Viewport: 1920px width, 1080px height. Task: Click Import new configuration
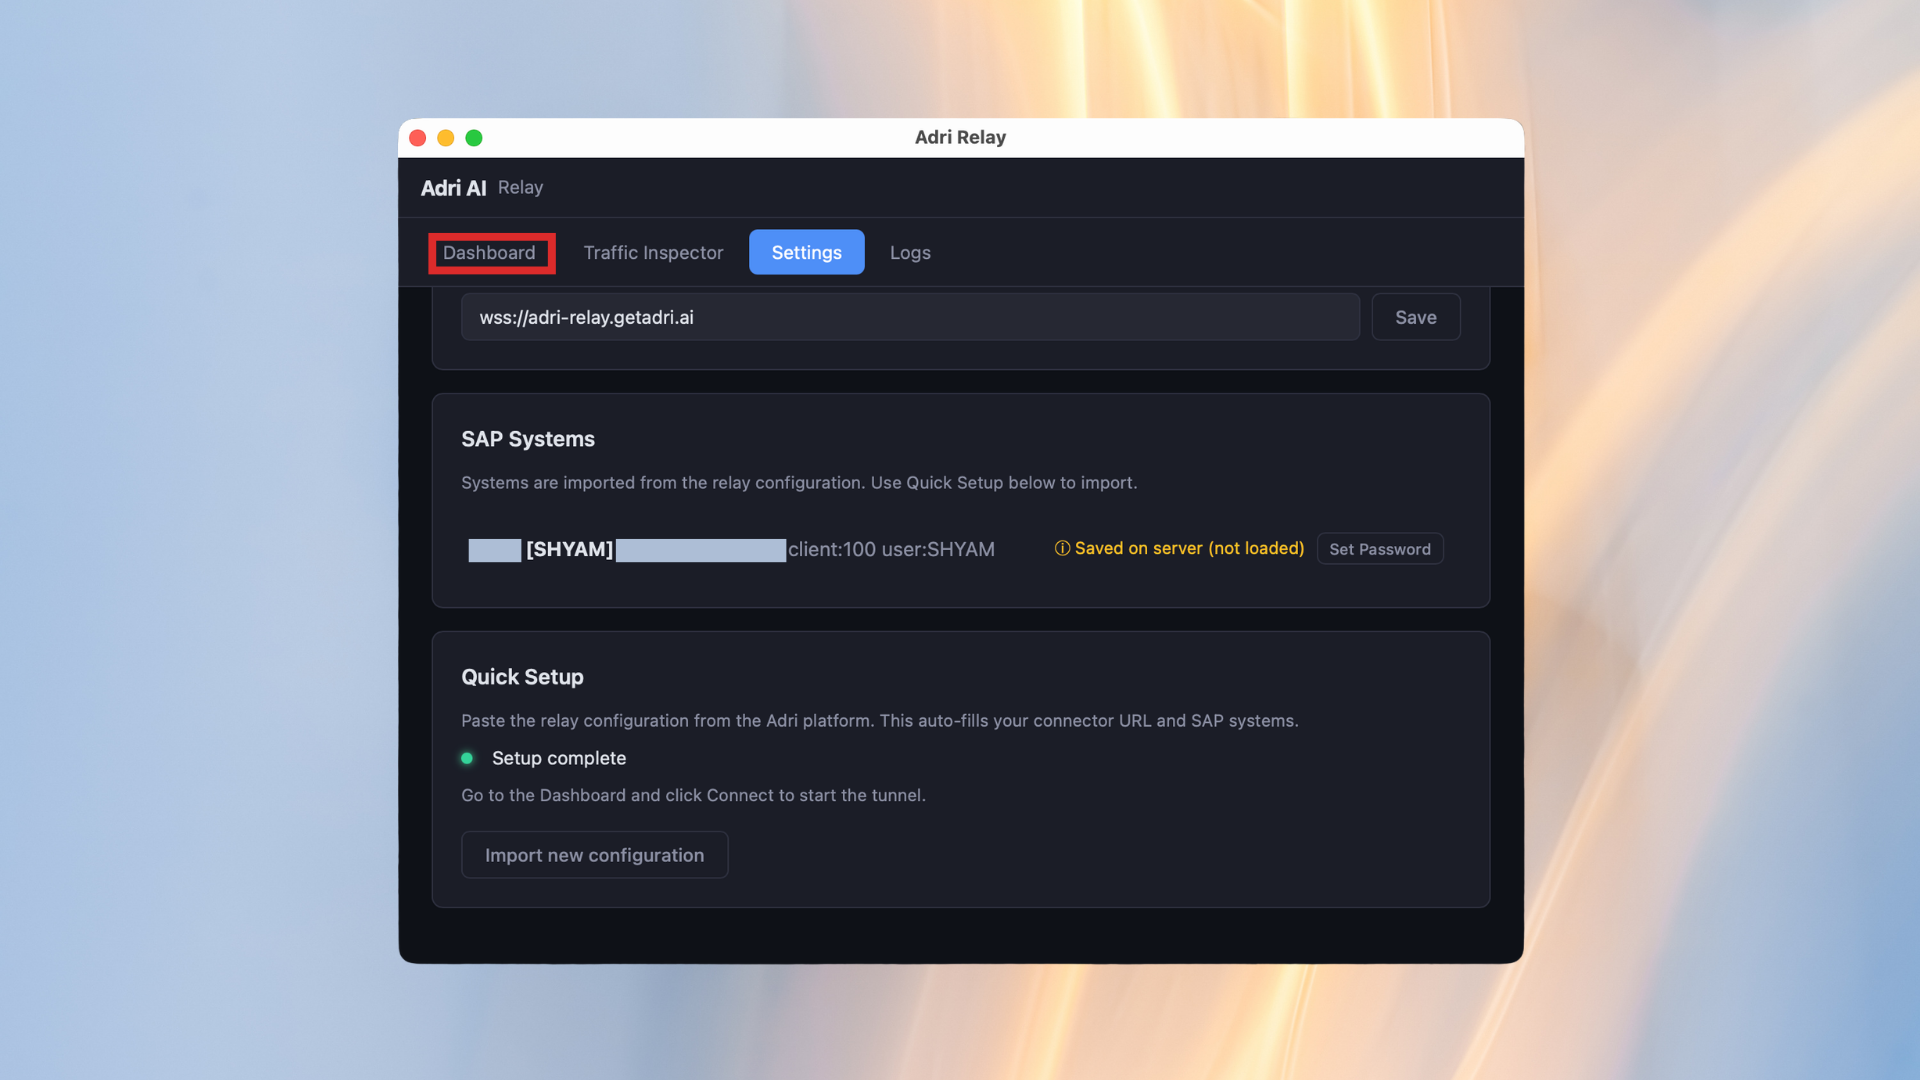click(594, 855)
